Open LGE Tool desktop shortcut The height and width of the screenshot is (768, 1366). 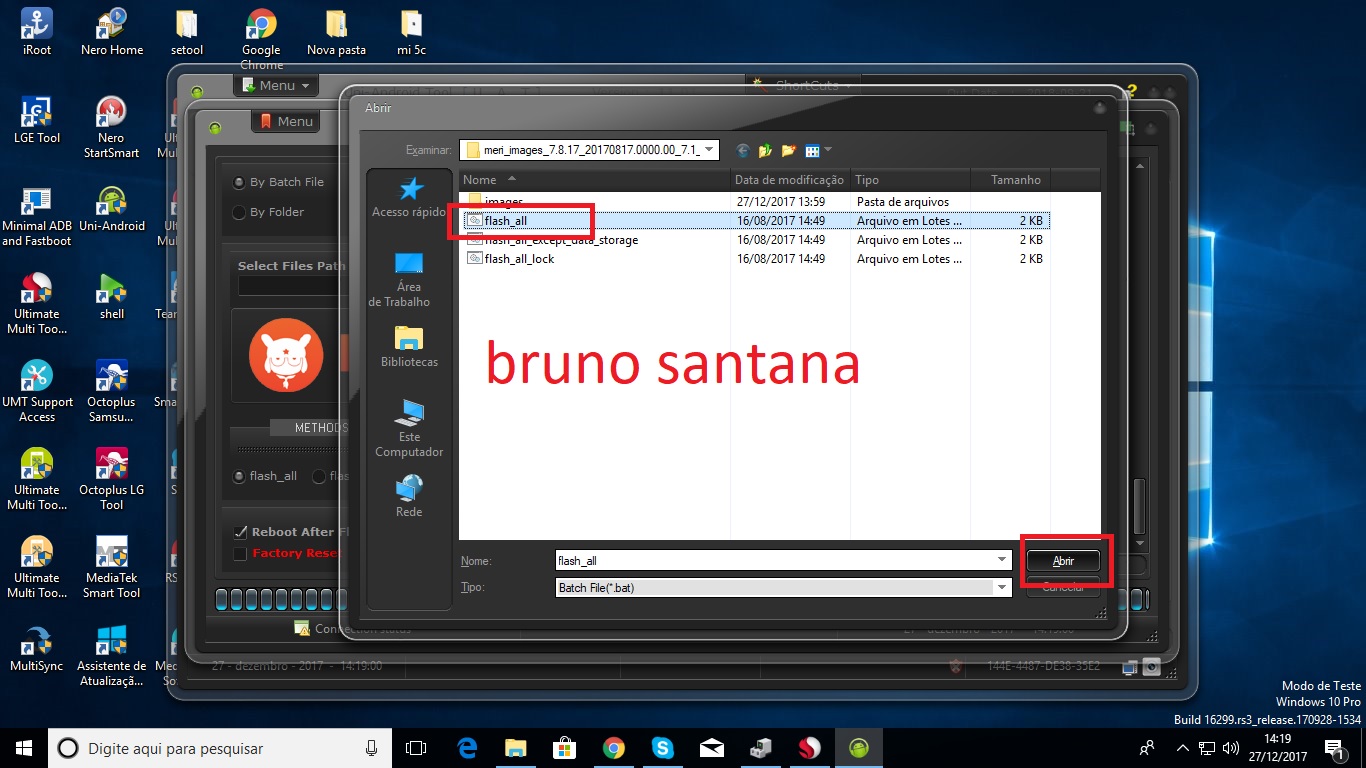37,121
